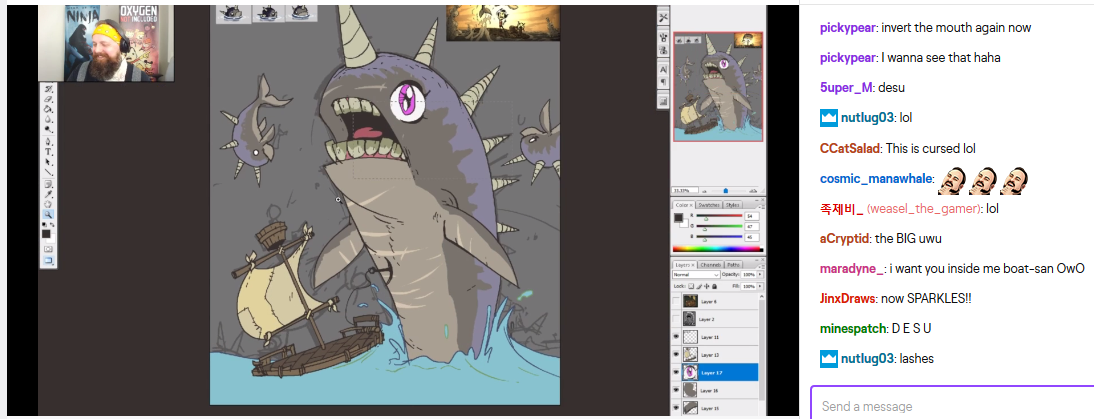The height and width of the screenshot is (419, 1094).
Task: Hide Layer 11 using its eye icon
Action: (676, 336)
